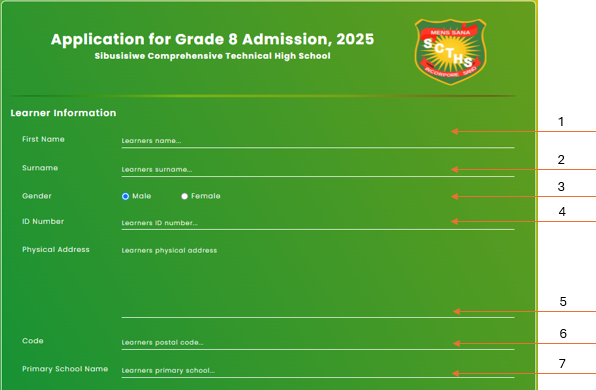Click the SCTHS school crest logo
This screenshot has width=596, height=390.
[x=450, y=52]
